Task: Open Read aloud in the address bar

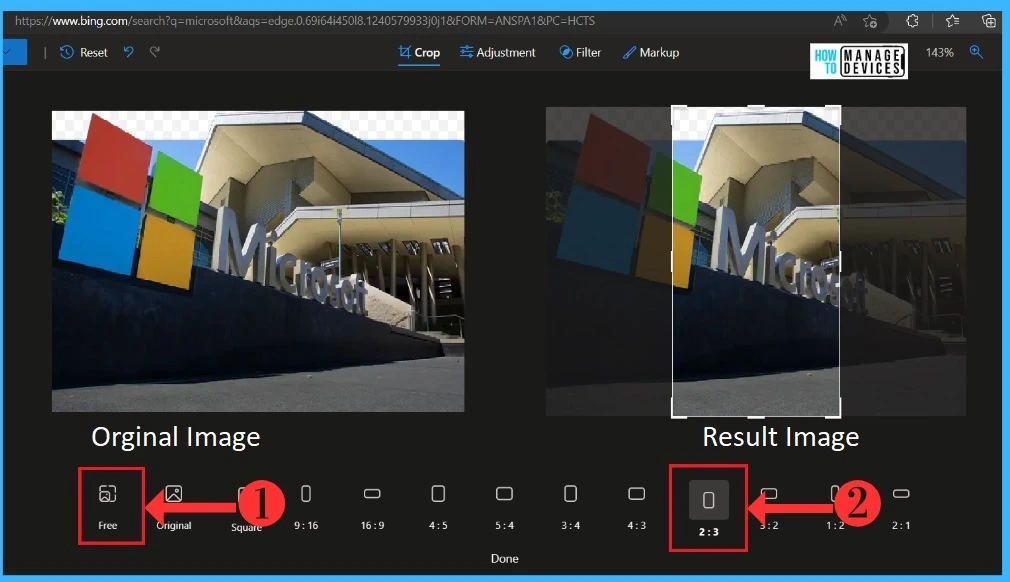Action: [x=840, y=21]
